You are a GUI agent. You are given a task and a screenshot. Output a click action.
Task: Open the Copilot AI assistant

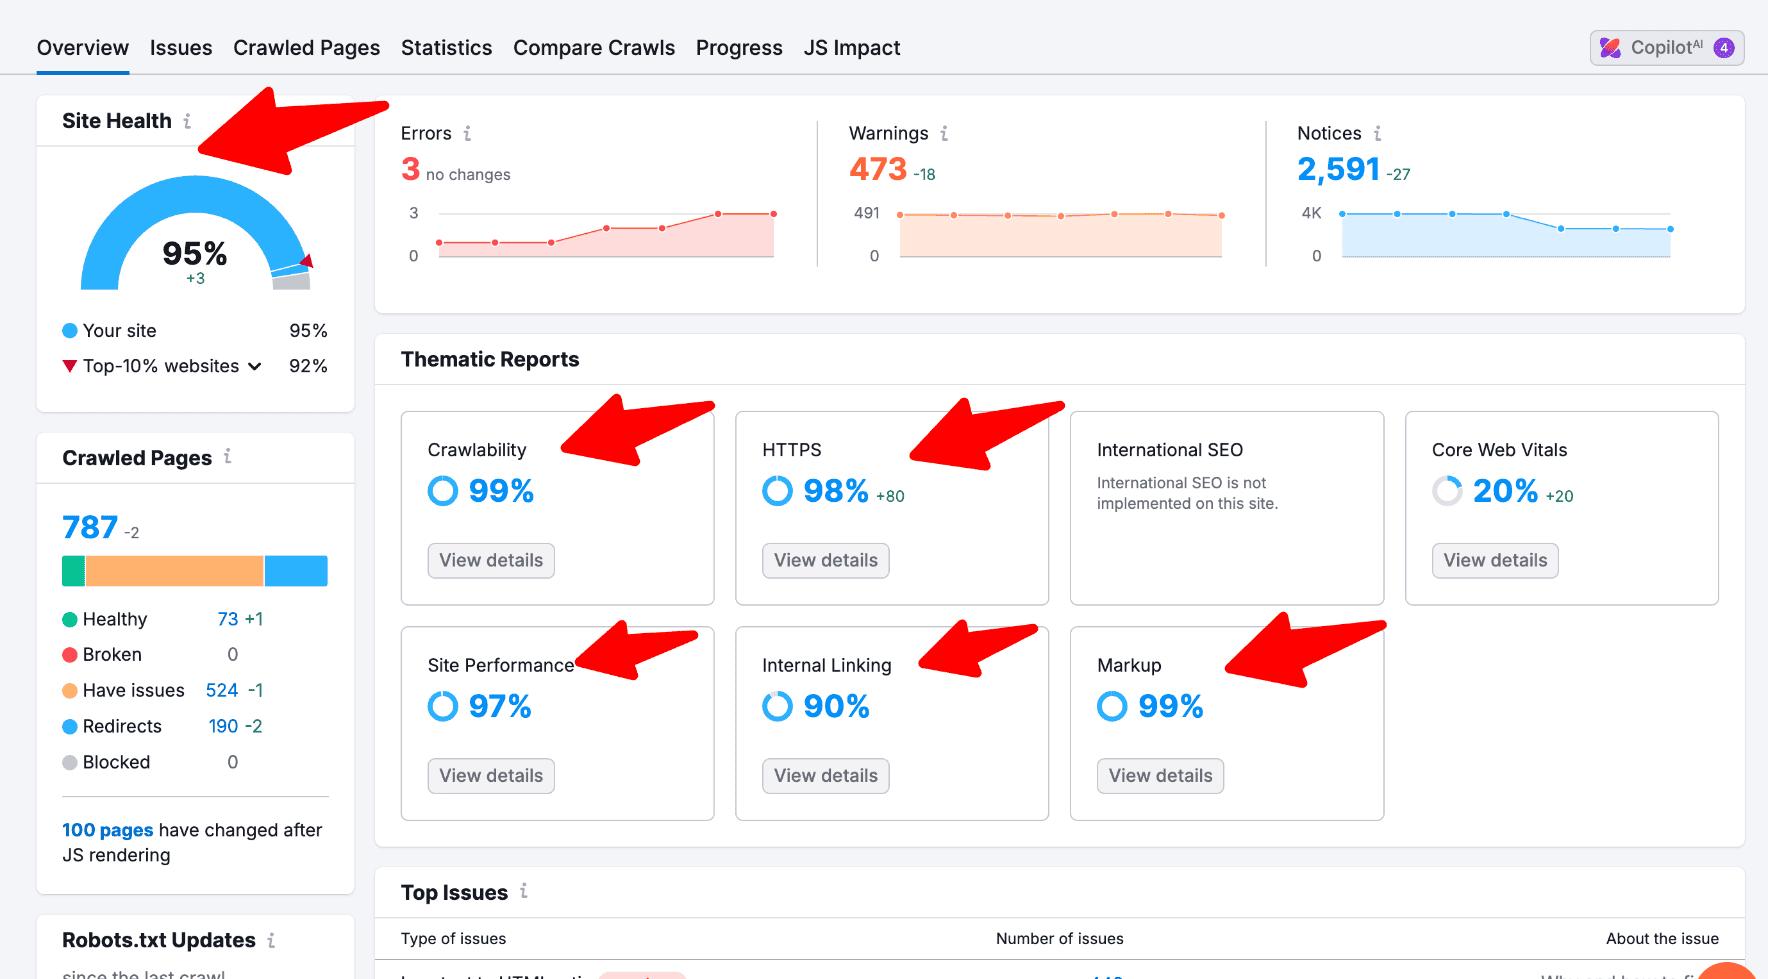pos(1666,48)
